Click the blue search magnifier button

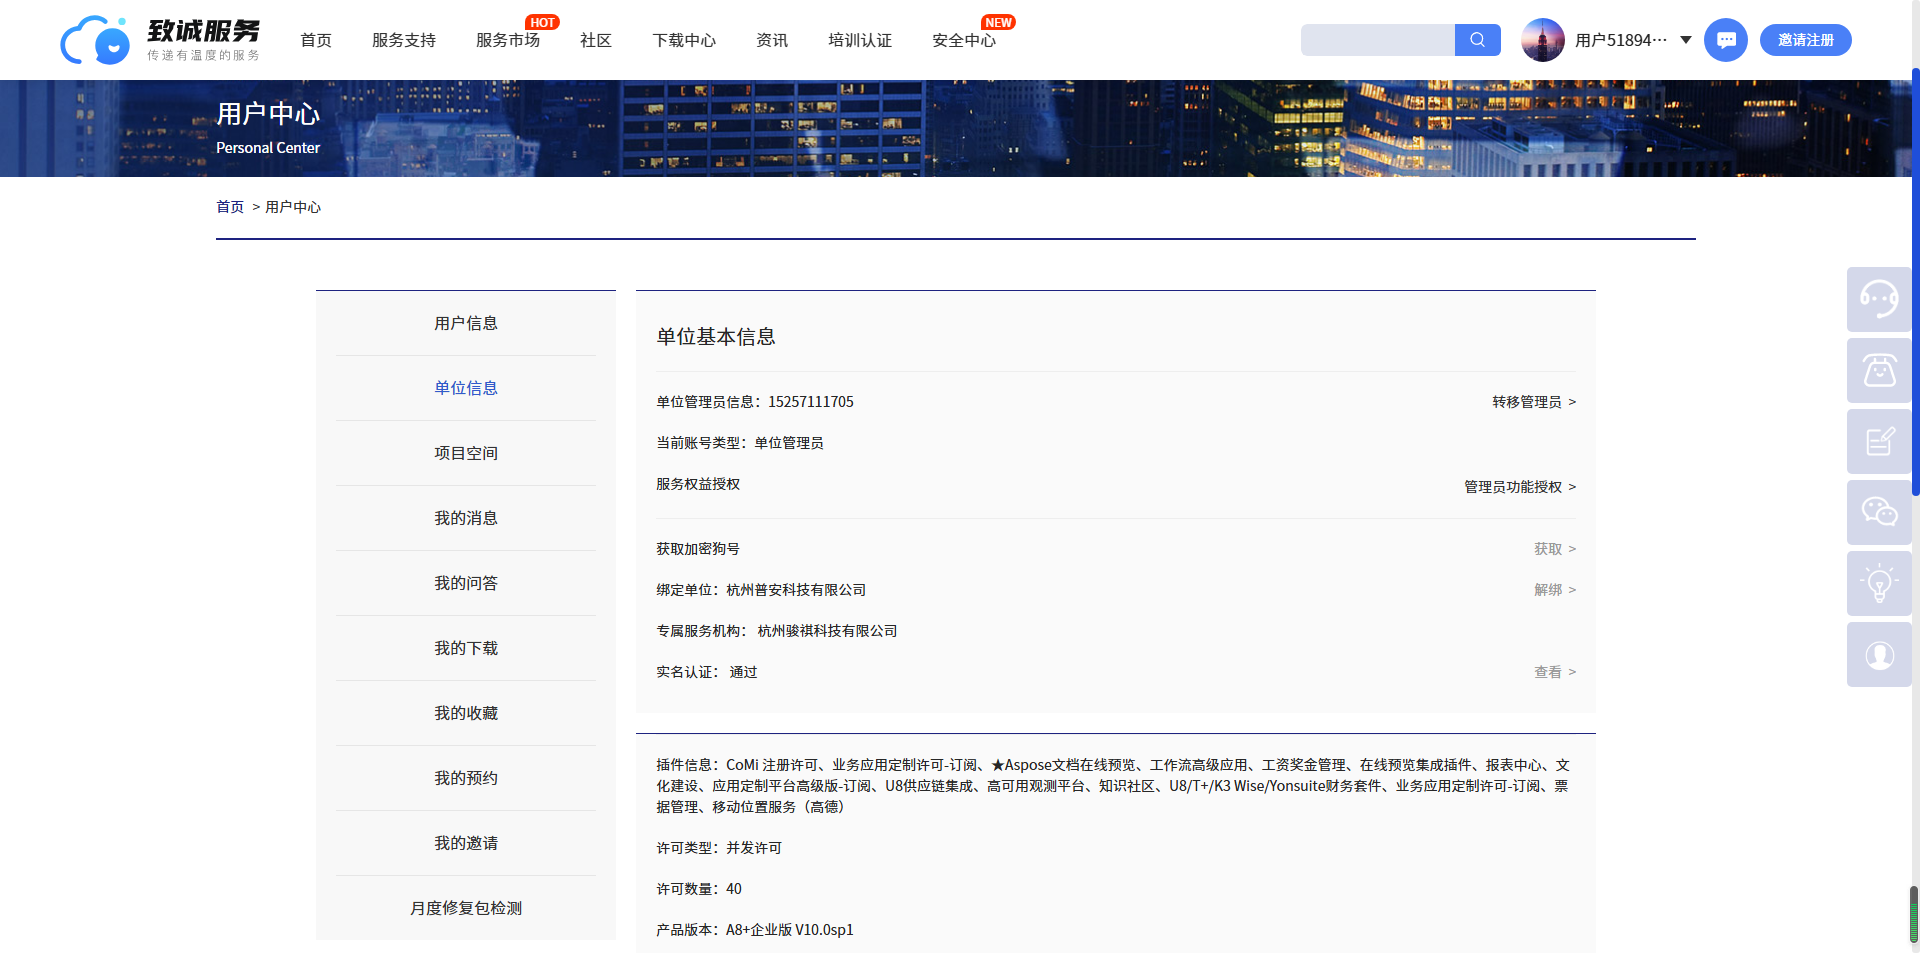tap(1478, 40)
